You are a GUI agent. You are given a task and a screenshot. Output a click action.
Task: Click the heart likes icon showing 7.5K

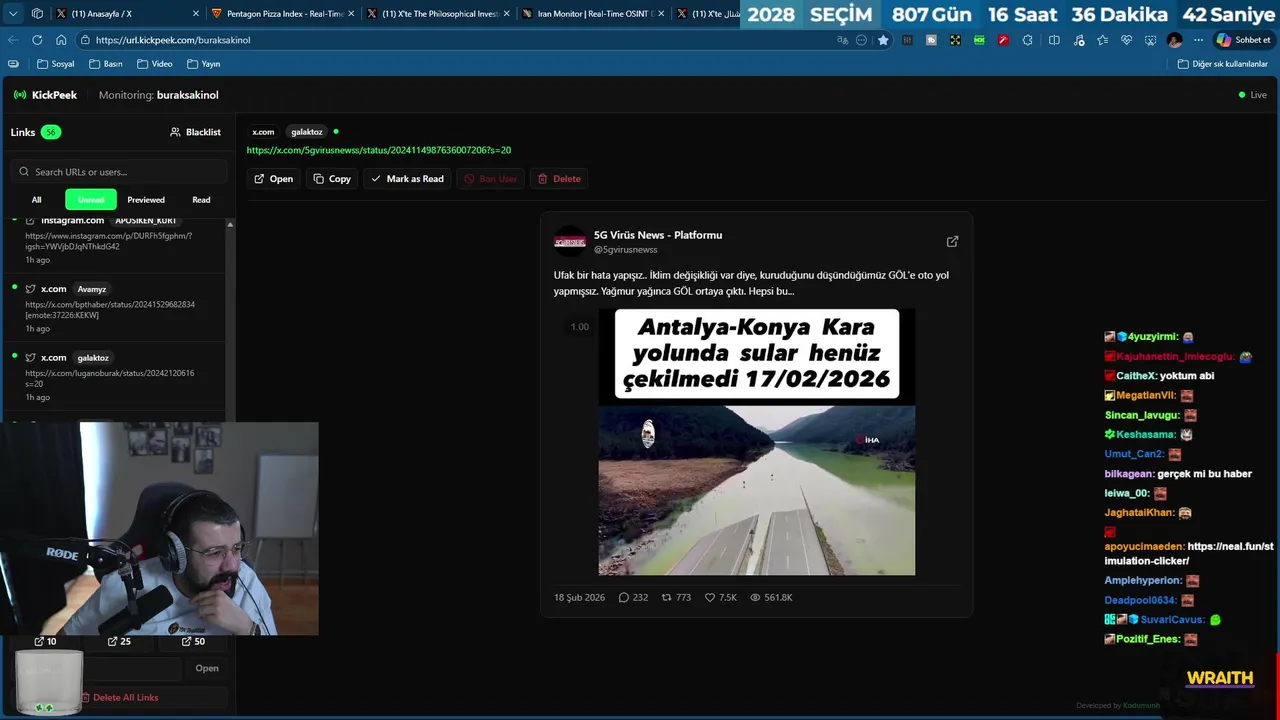coord(710,597)
